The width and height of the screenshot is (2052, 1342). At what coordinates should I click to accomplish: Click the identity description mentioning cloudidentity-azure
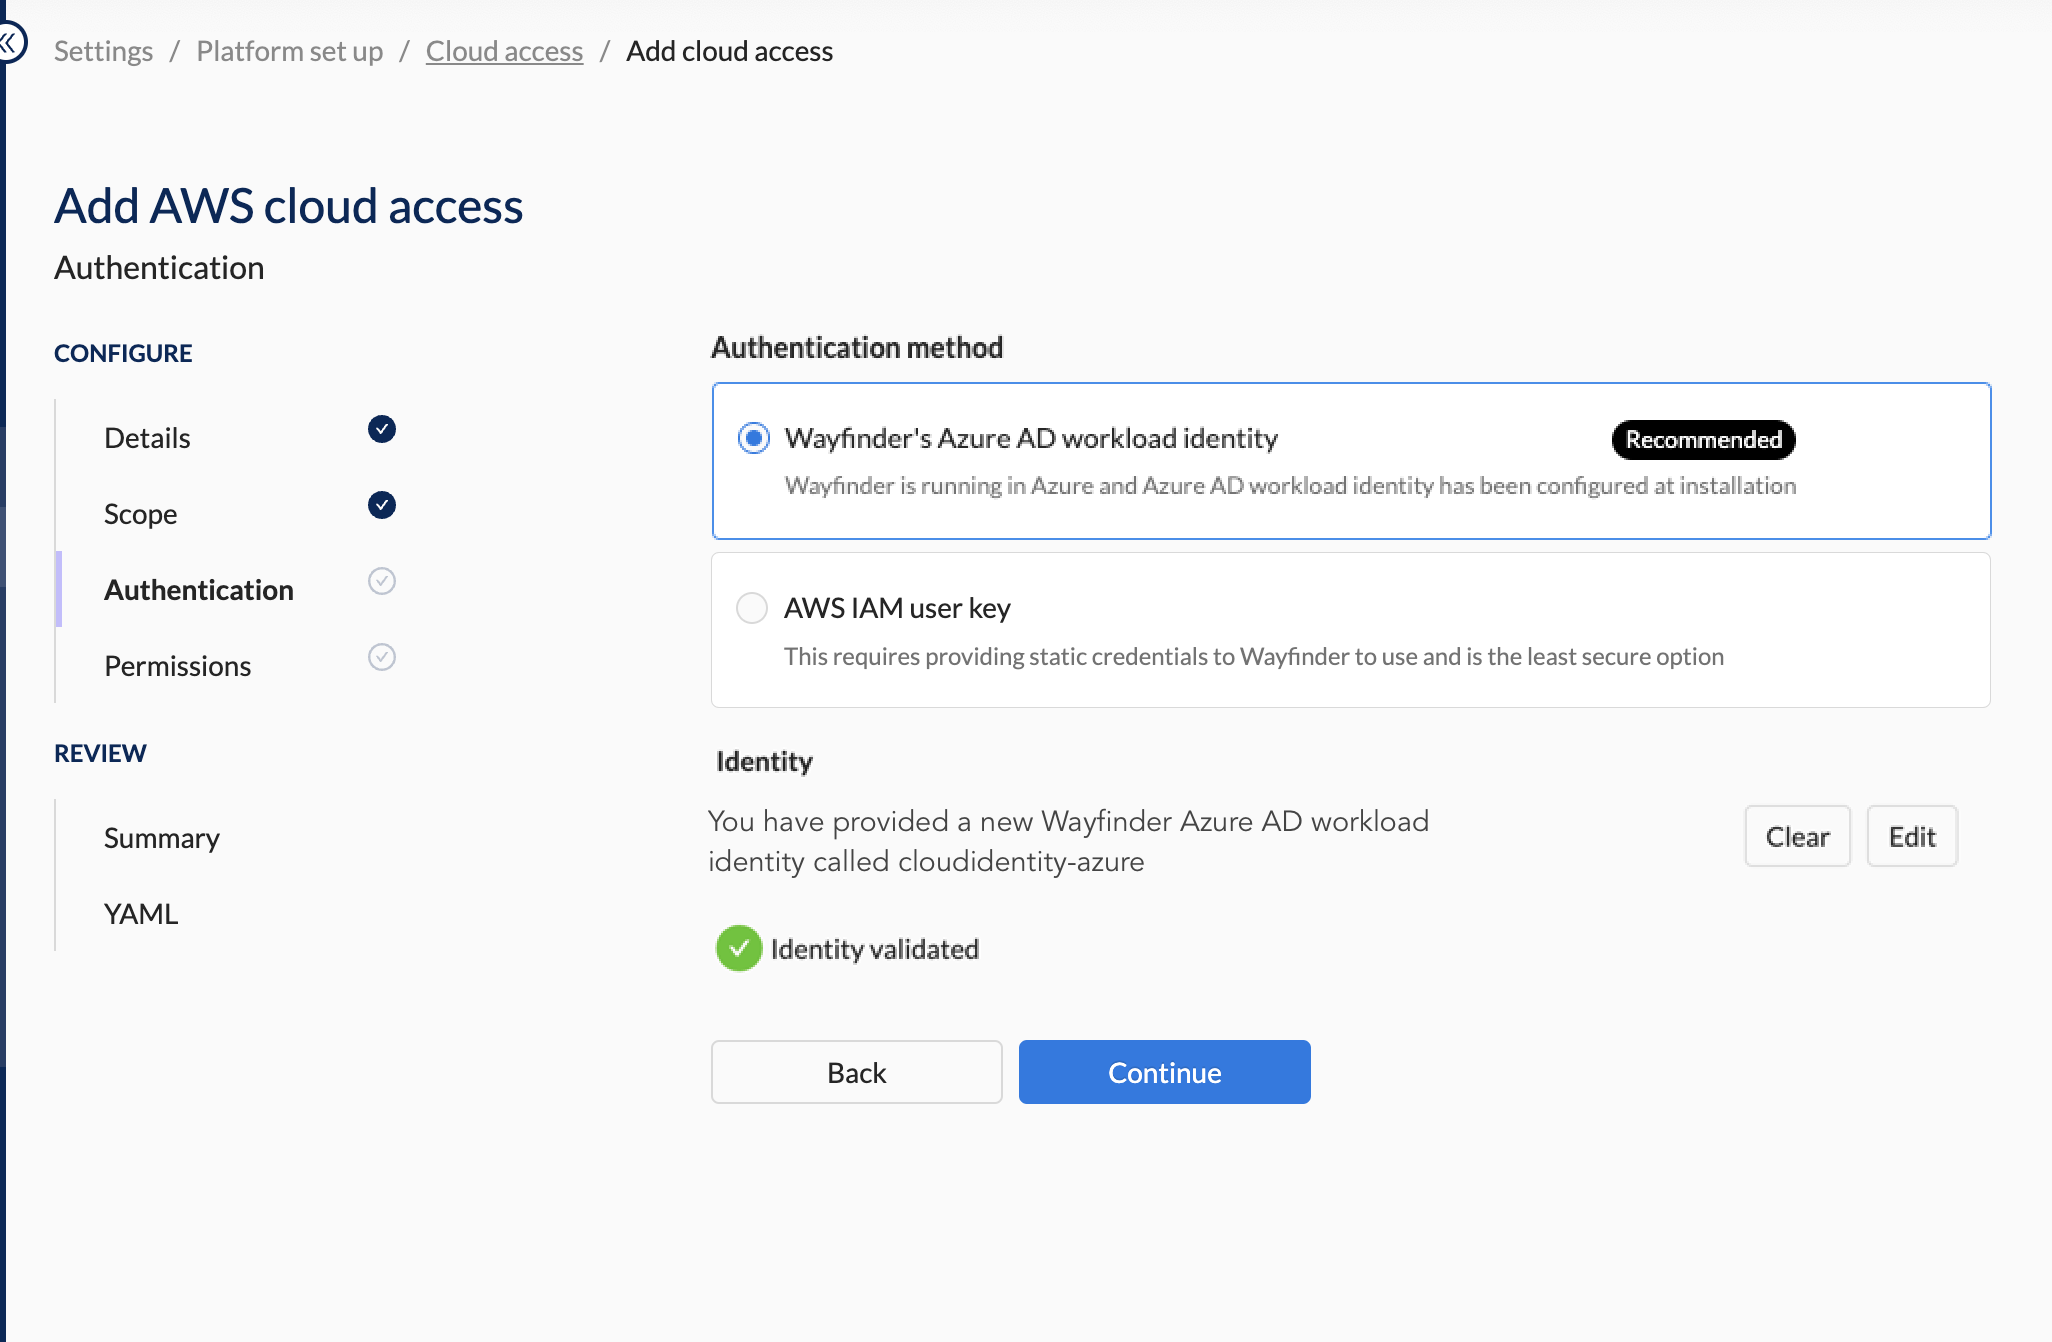[x=1069, y=841]
